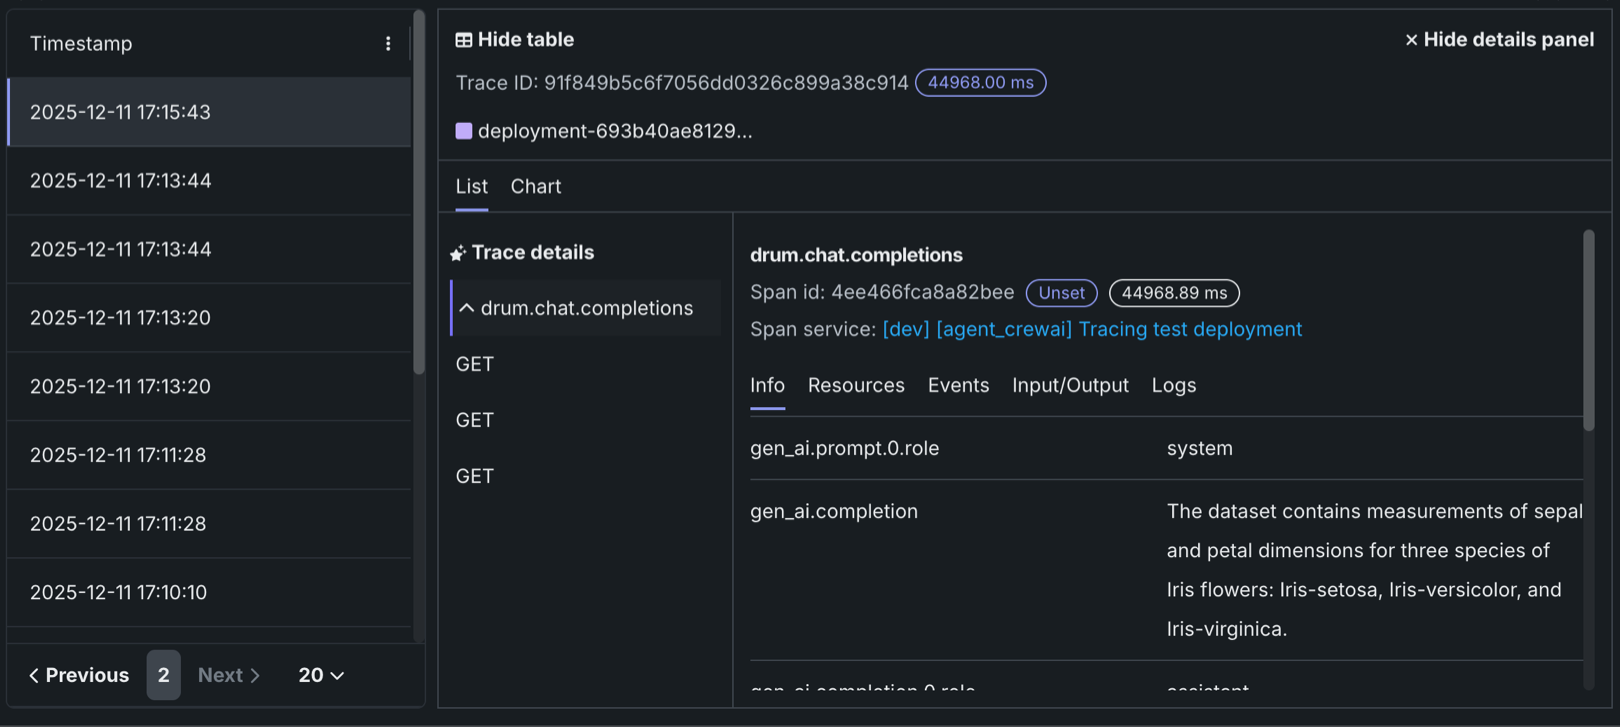Click the Hide table grid icon

point(464,40)
